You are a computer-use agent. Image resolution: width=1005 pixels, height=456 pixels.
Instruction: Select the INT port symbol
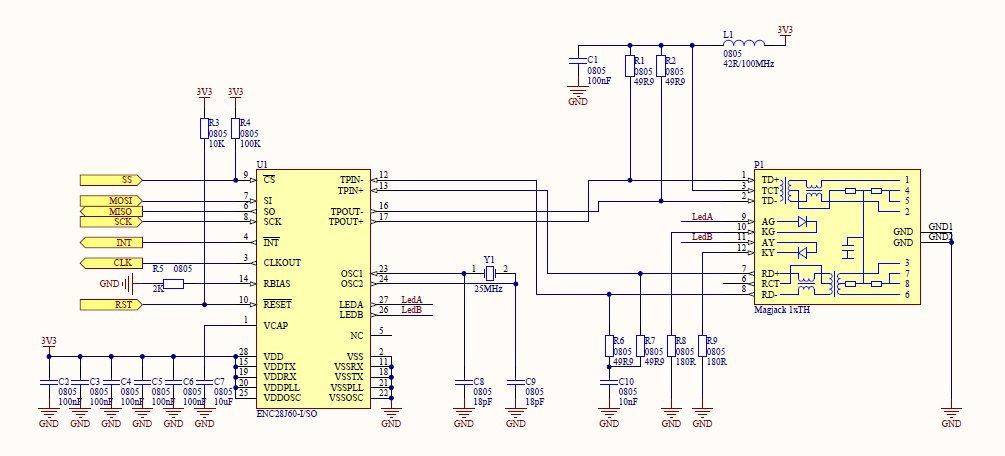111,243
